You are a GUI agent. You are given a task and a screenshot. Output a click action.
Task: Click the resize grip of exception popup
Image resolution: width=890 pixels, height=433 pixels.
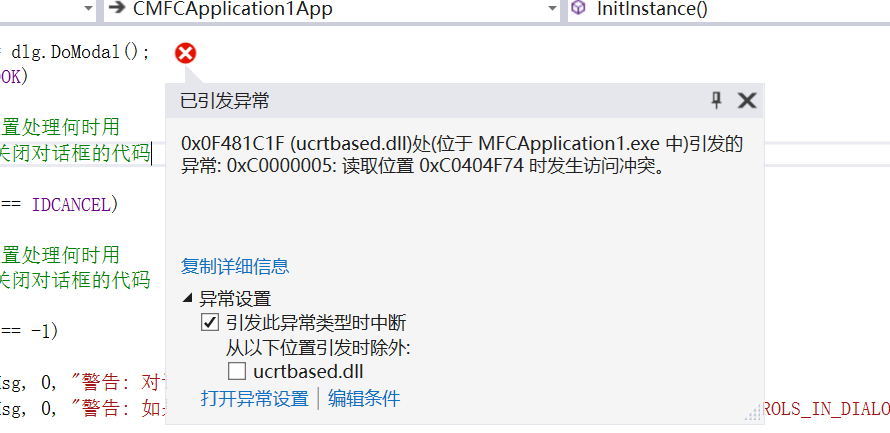[x=753, y=413]
